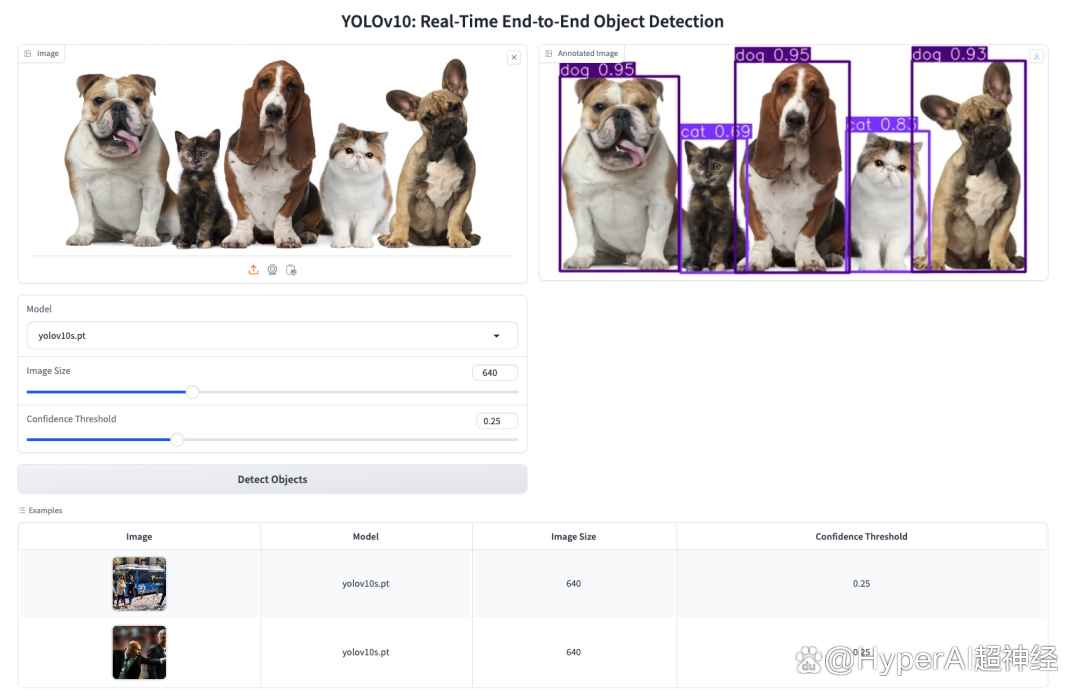The image size is (1080, 698).
Task: Load the second example thumbnail with men
Action: pos(139,652)
